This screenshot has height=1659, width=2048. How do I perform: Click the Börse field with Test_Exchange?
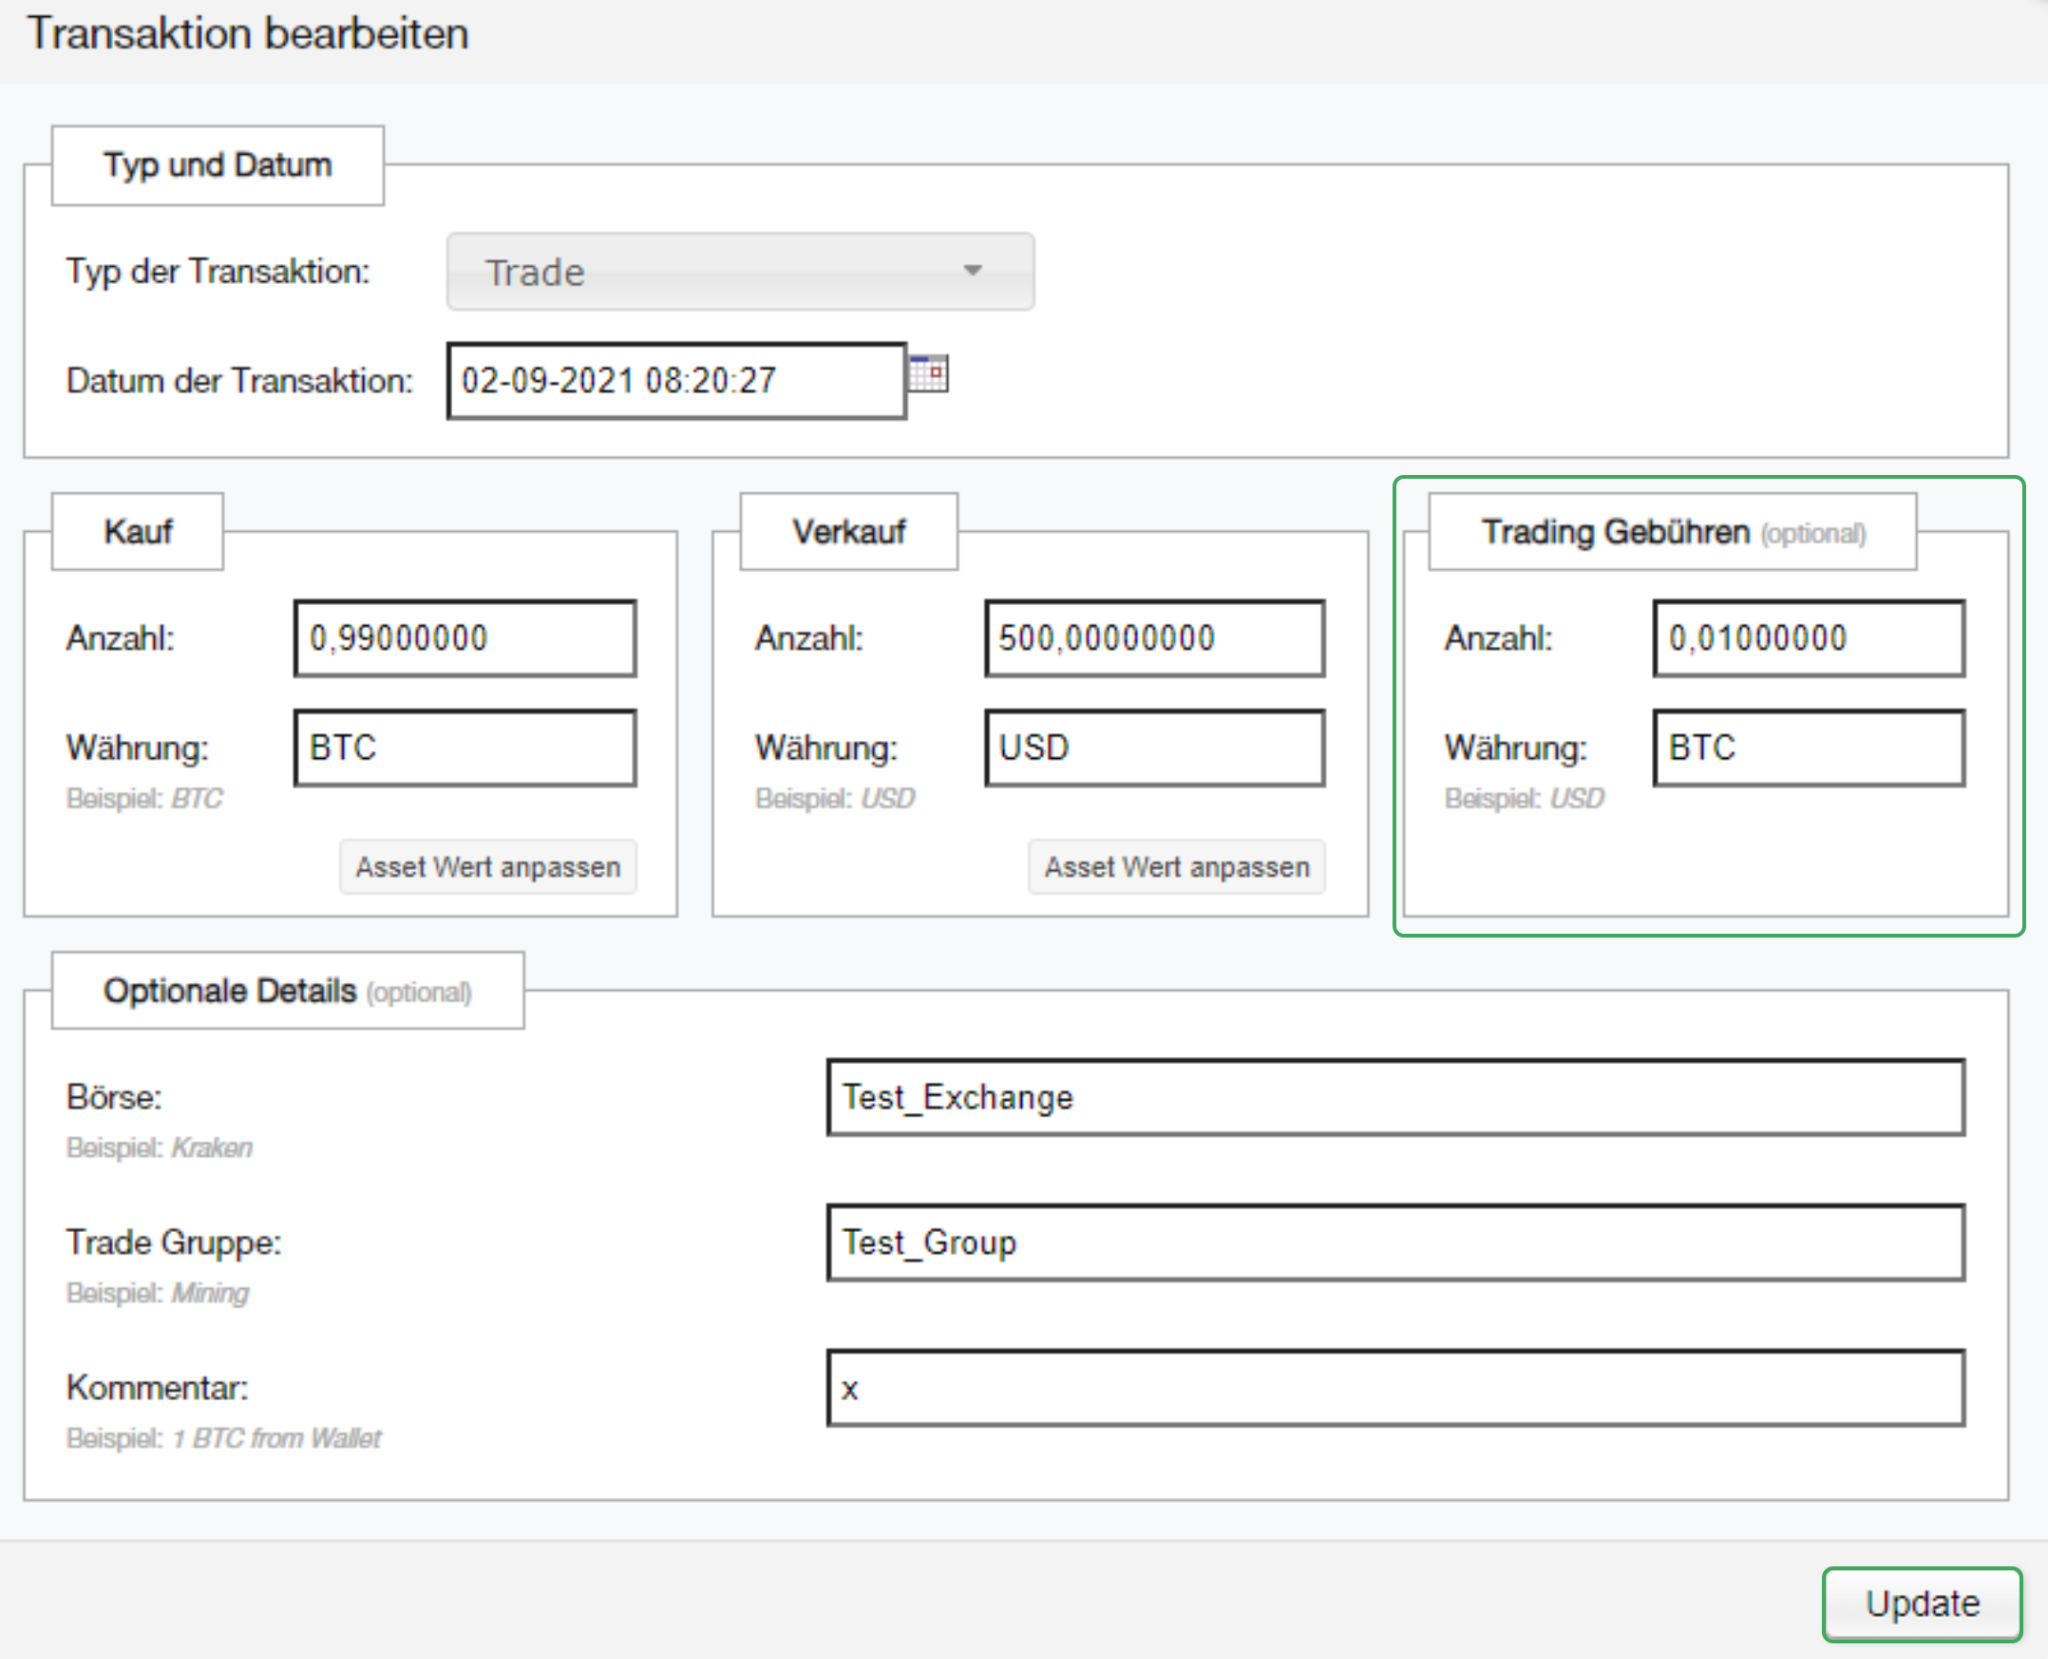click(x=1395, y=1098)
